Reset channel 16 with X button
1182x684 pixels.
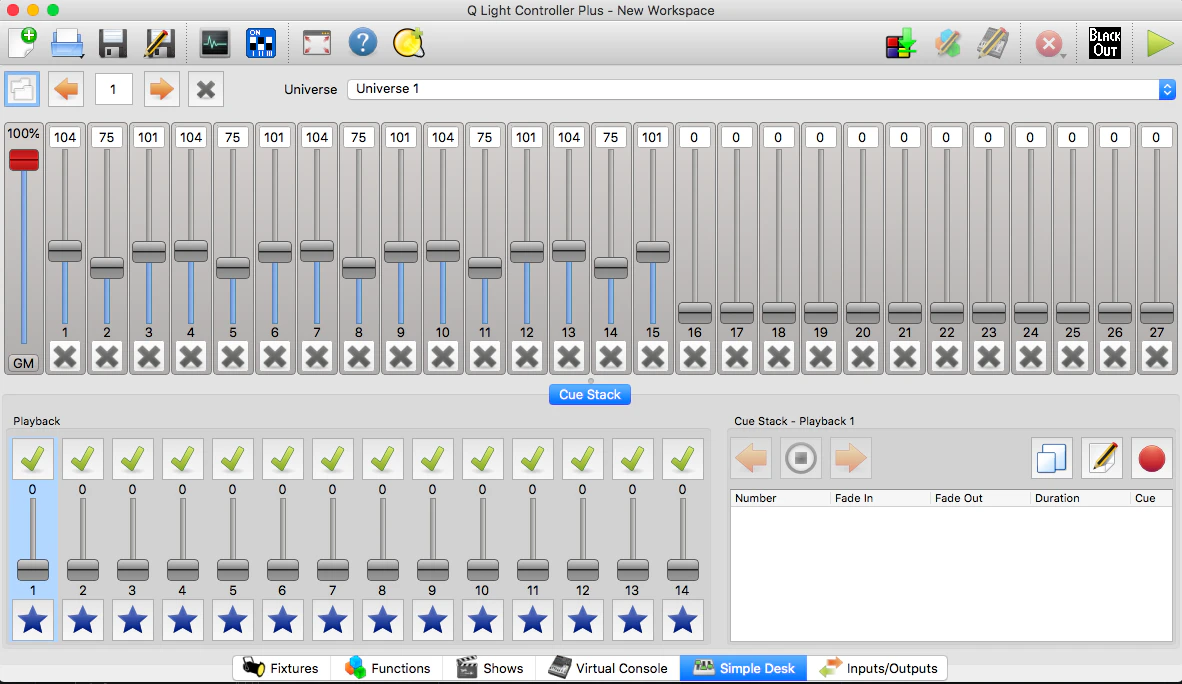click(x=694, y=356)
